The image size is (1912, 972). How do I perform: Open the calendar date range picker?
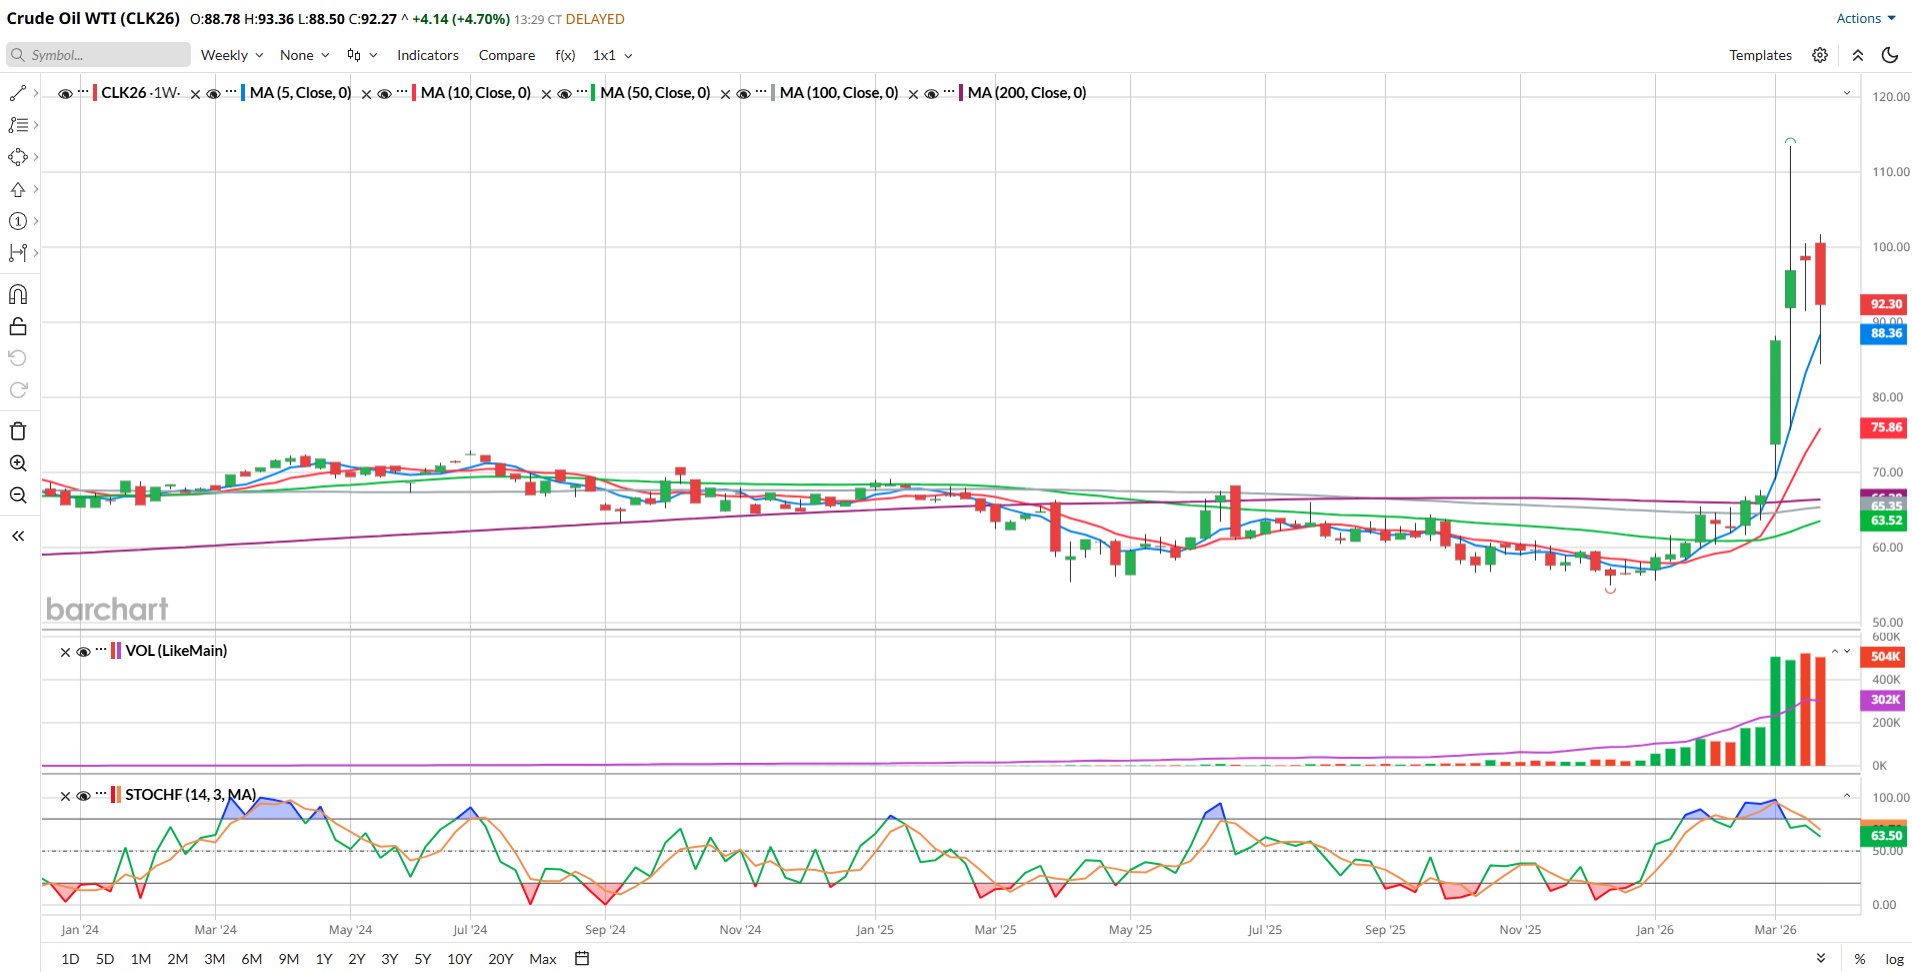click(x=582, y=958)
